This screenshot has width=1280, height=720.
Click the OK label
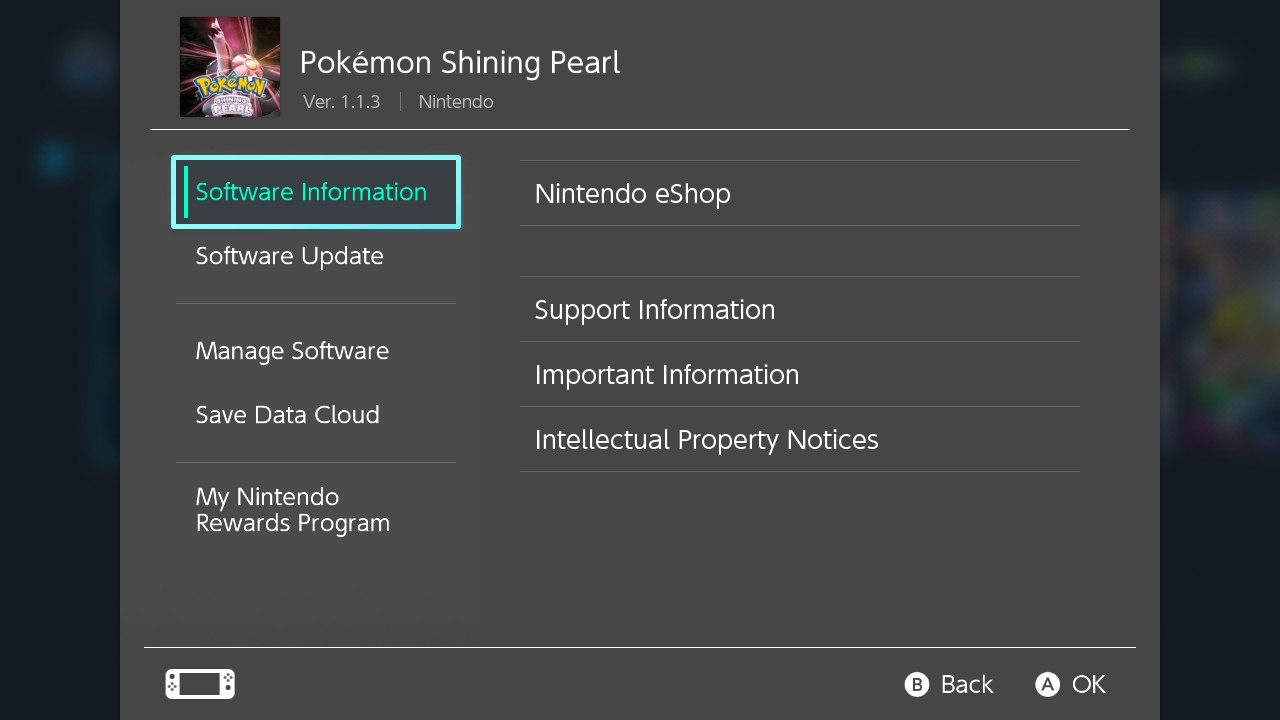coord(1088,685)
